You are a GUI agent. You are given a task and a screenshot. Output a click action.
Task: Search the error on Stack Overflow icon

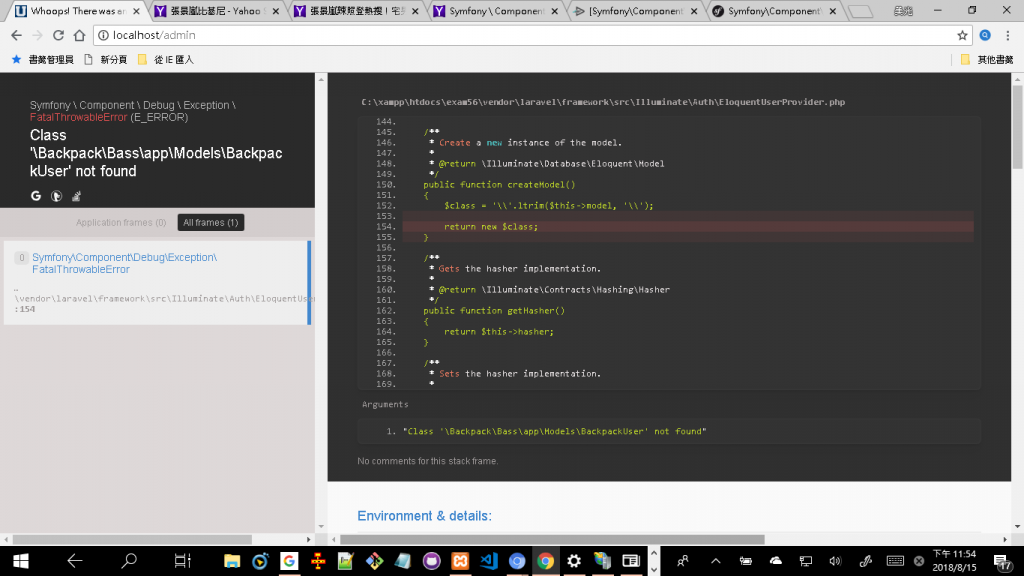coord(76,196)
